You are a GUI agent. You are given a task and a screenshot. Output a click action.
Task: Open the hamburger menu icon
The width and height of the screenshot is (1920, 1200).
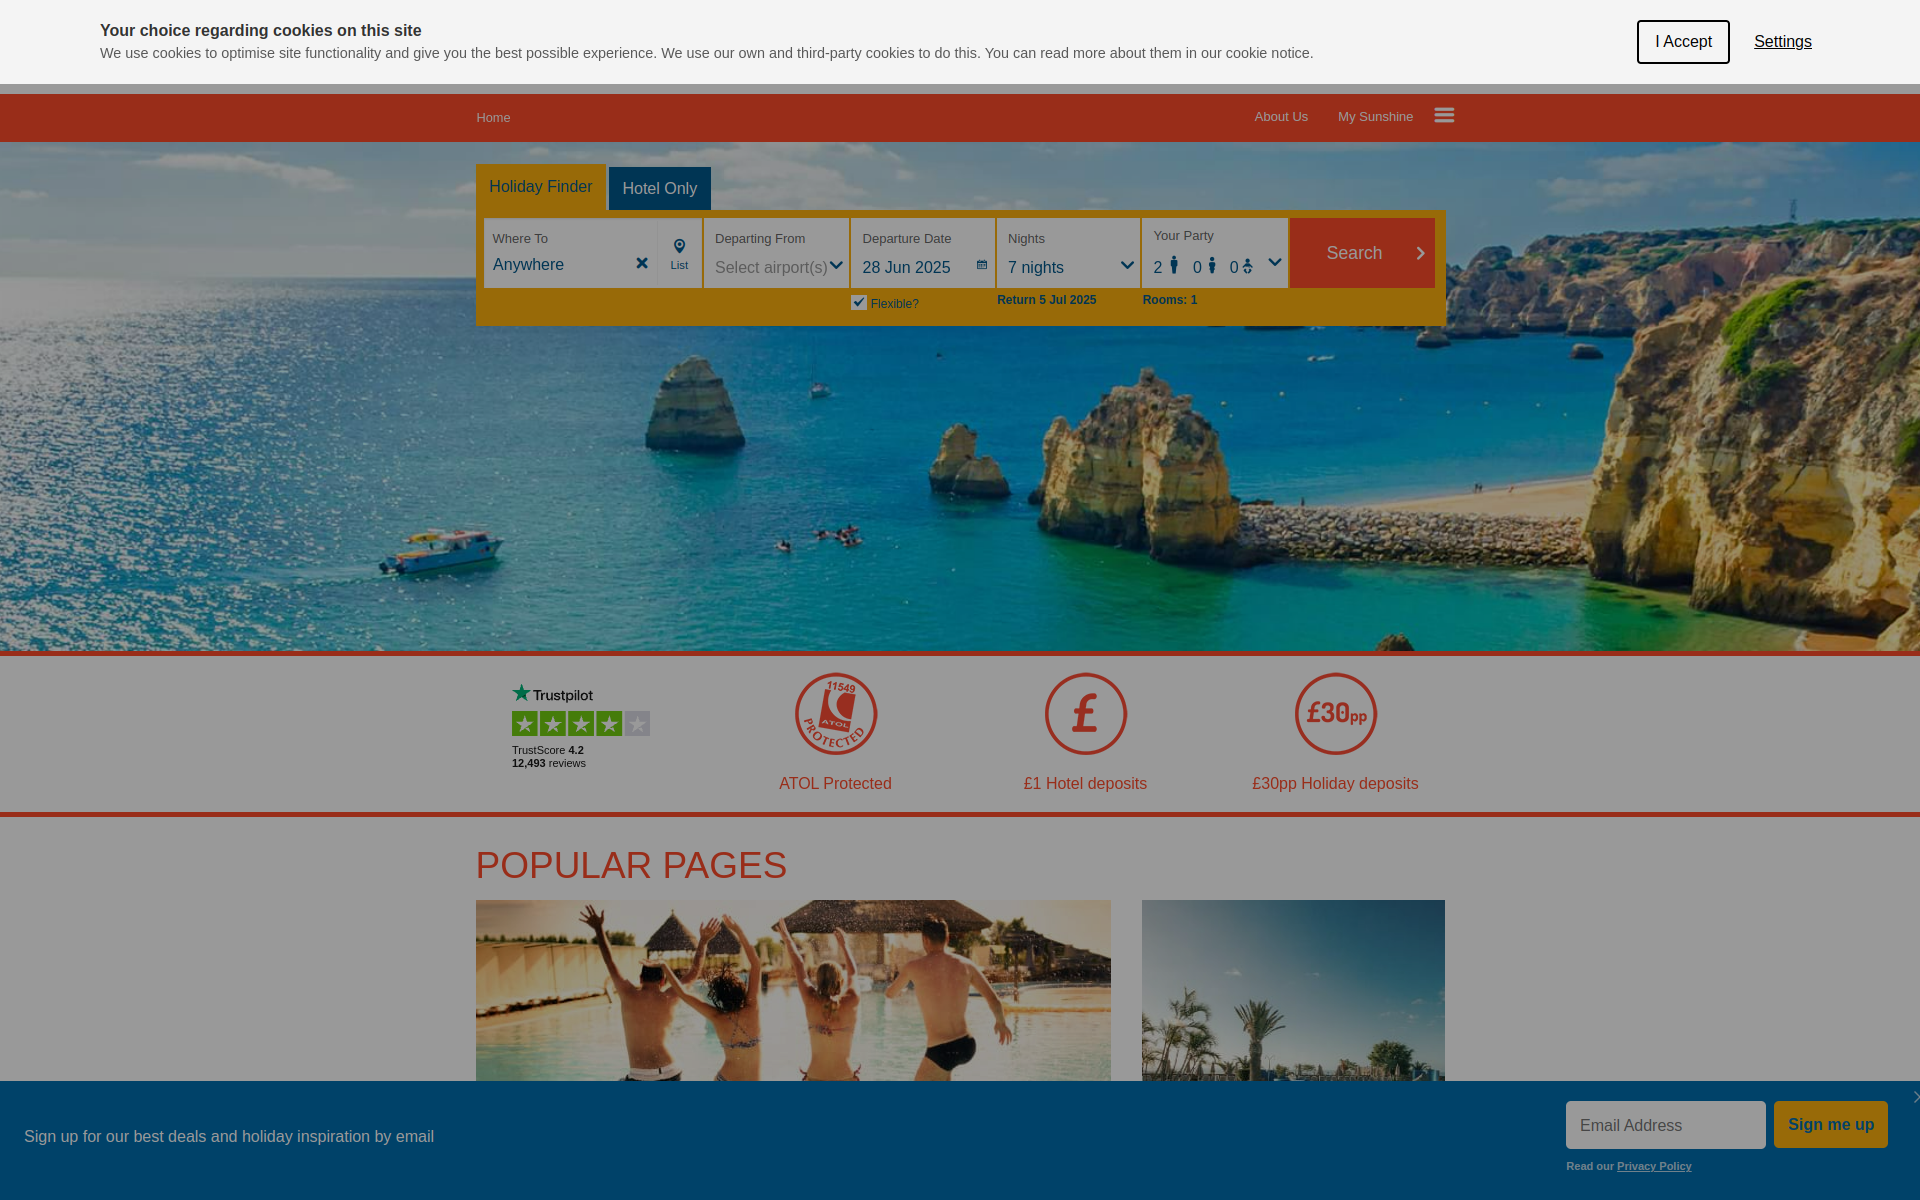(1444, 116)
